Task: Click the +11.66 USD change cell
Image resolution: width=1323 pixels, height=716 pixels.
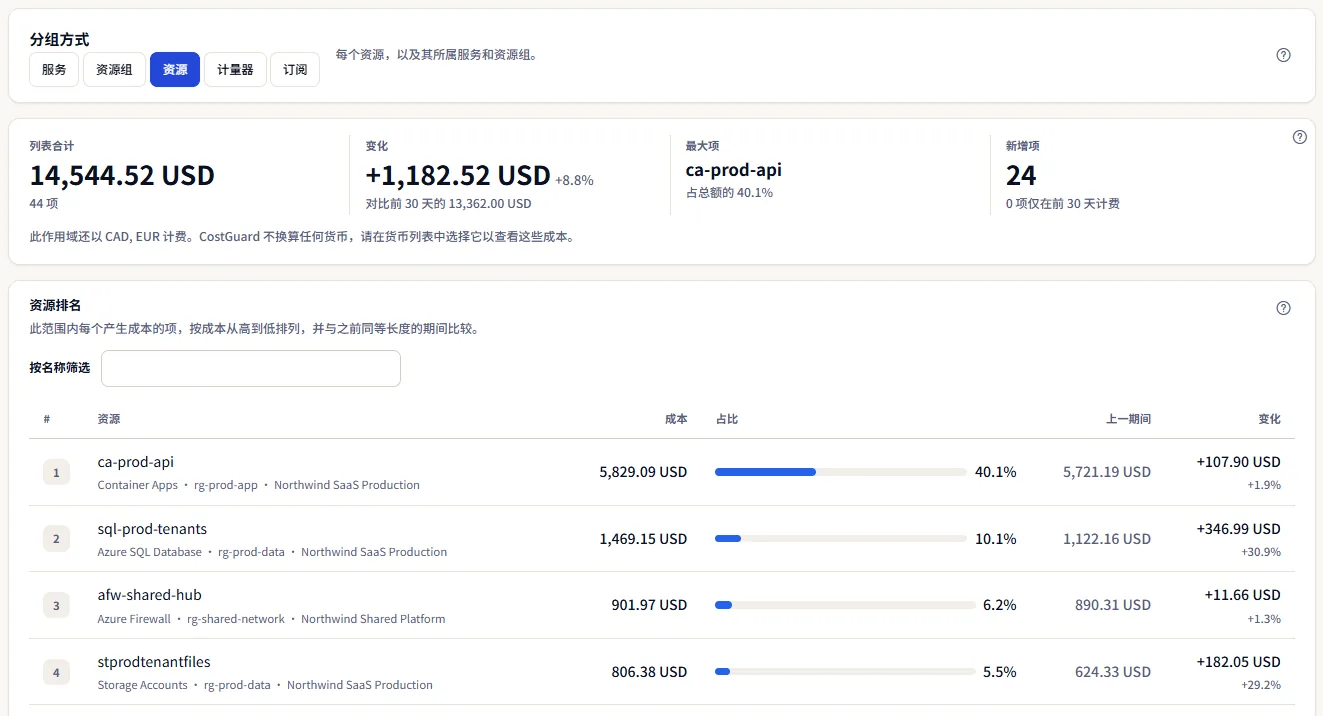Action: tap(1243, 595)
